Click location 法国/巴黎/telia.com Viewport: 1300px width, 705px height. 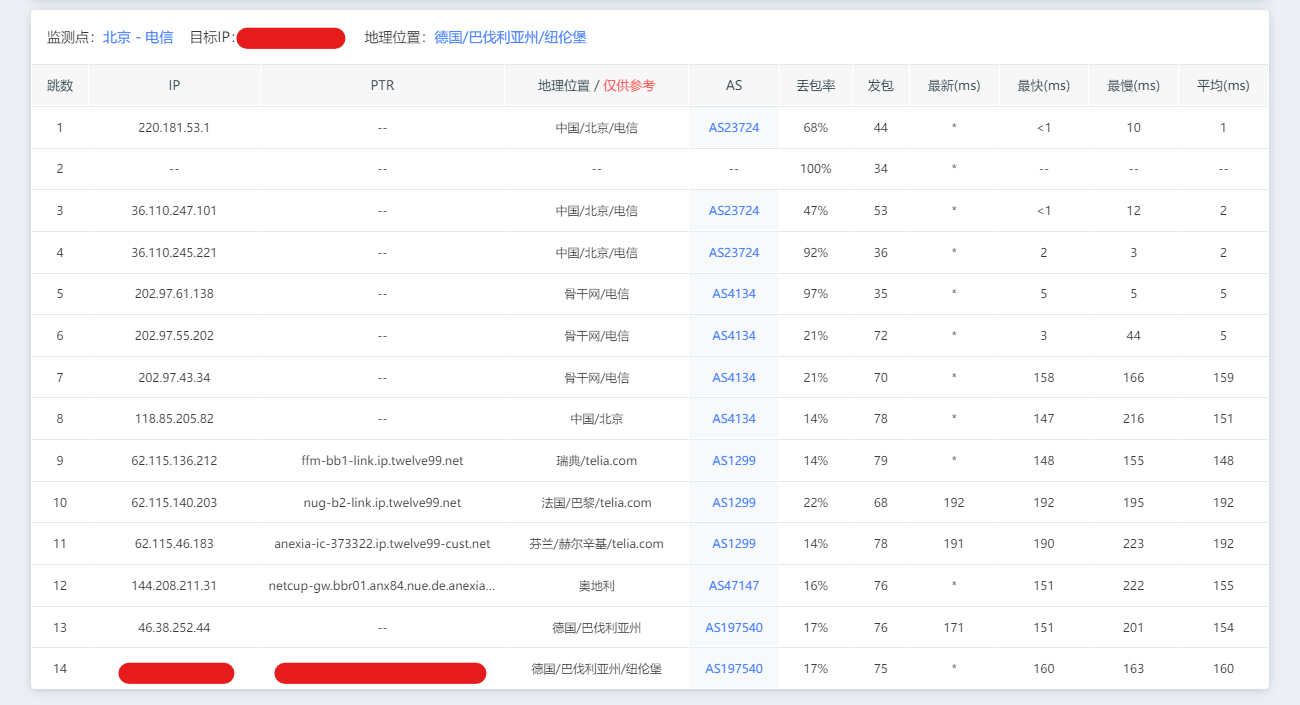click(x=596, y=502)
